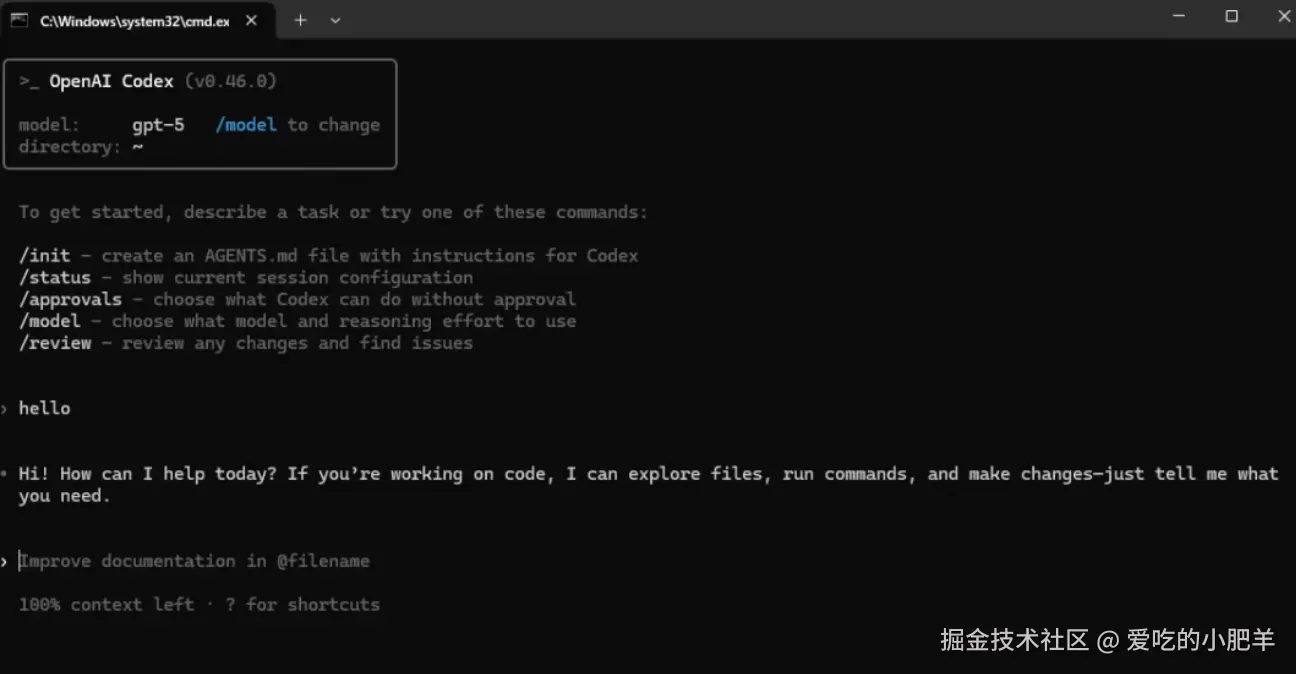Close the terminal window
This screenshot has height=674, width=1296.
(x=1283, y=16)
